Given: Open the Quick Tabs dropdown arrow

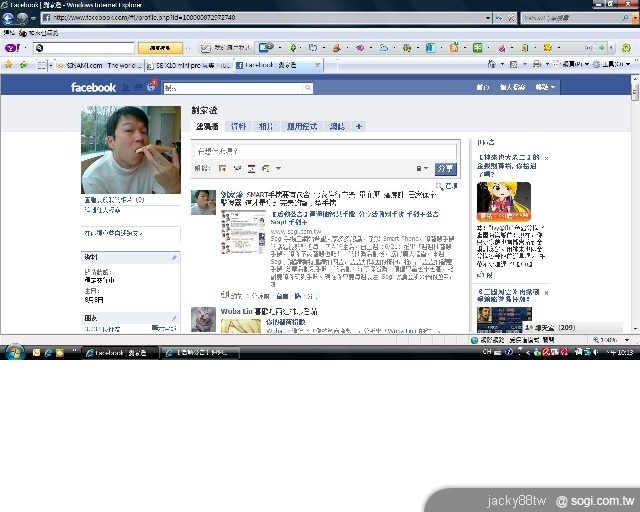Looking at the screenshot, I should pyautogui.click(x=51, y=65).
